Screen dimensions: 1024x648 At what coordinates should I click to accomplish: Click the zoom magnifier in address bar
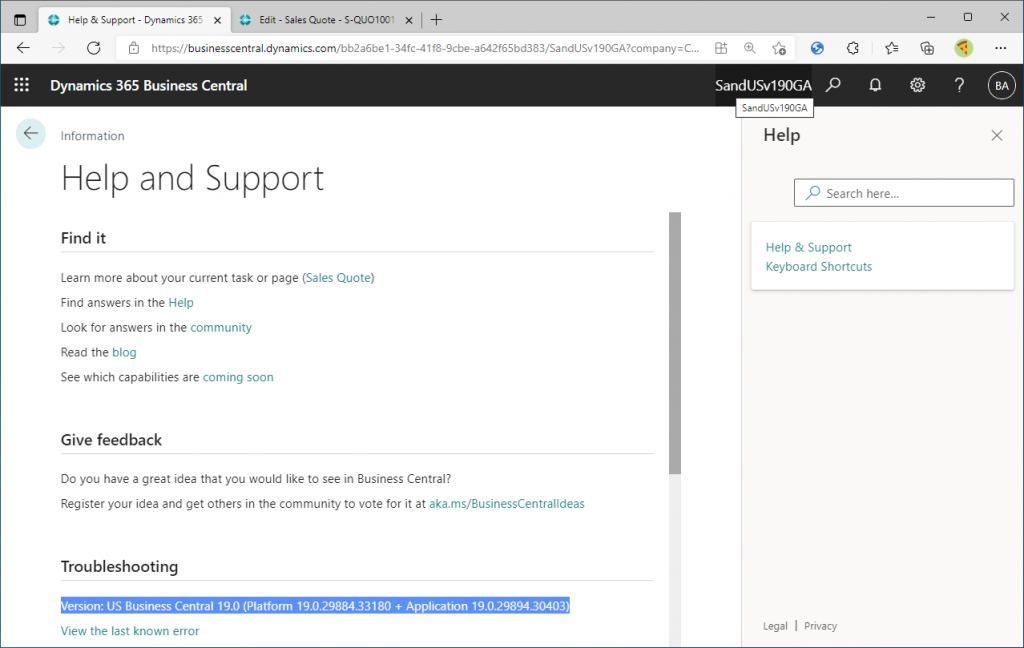[x=750, y=48]
